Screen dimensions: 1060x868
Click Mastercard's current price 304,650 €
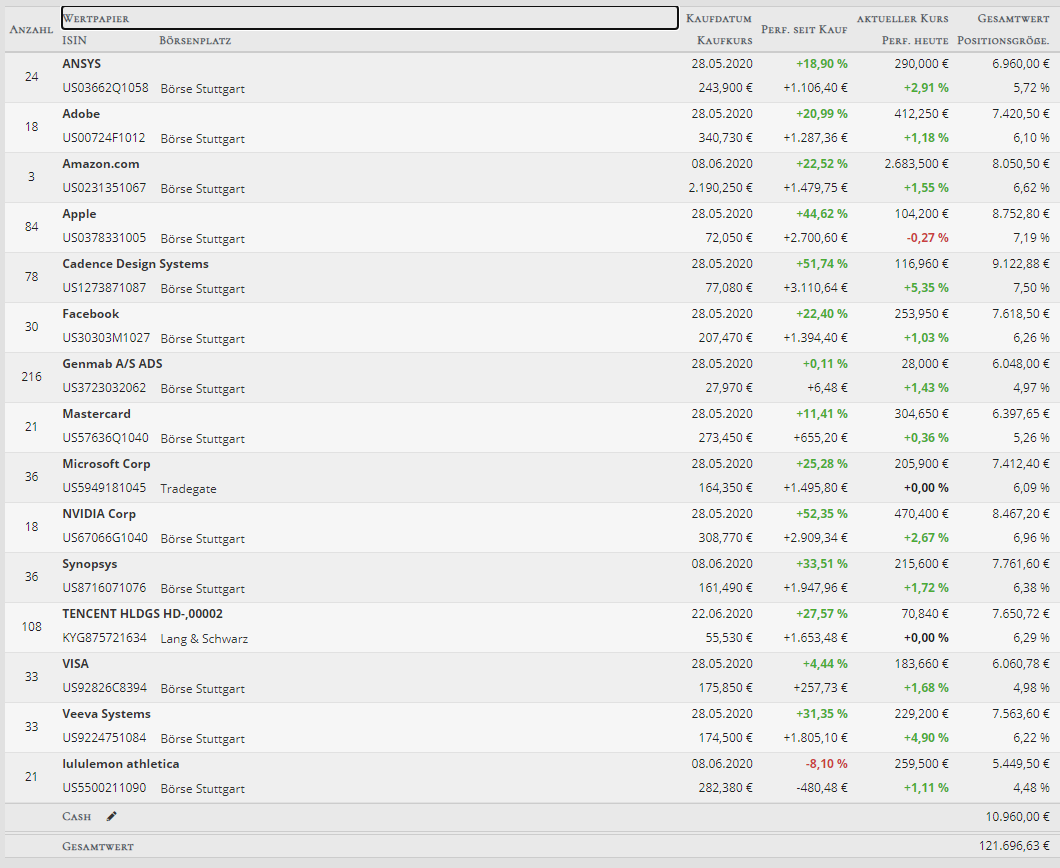click(x=921, y=414)
